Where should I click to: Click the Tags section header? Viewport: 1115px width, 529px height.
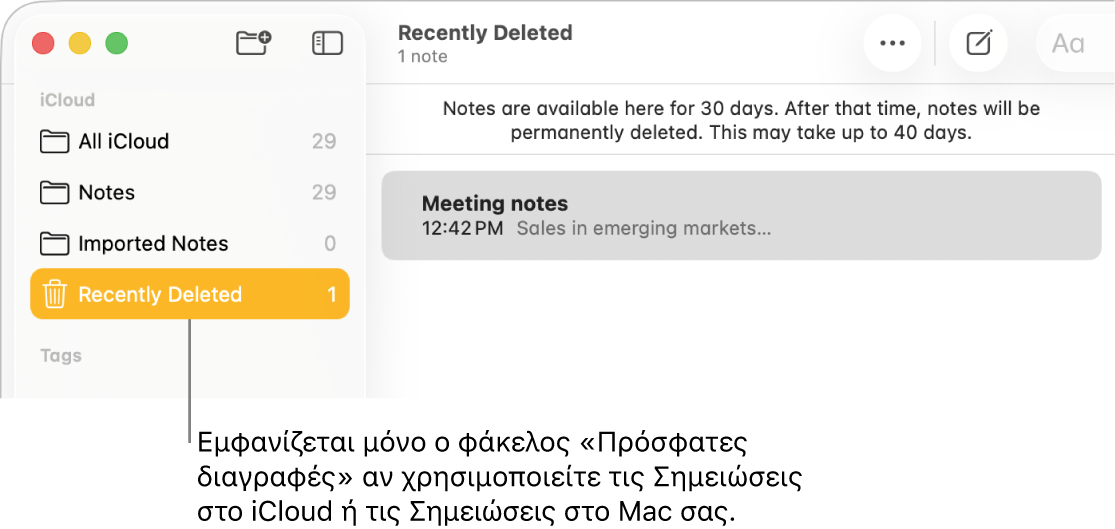click(x=61, y=355)
